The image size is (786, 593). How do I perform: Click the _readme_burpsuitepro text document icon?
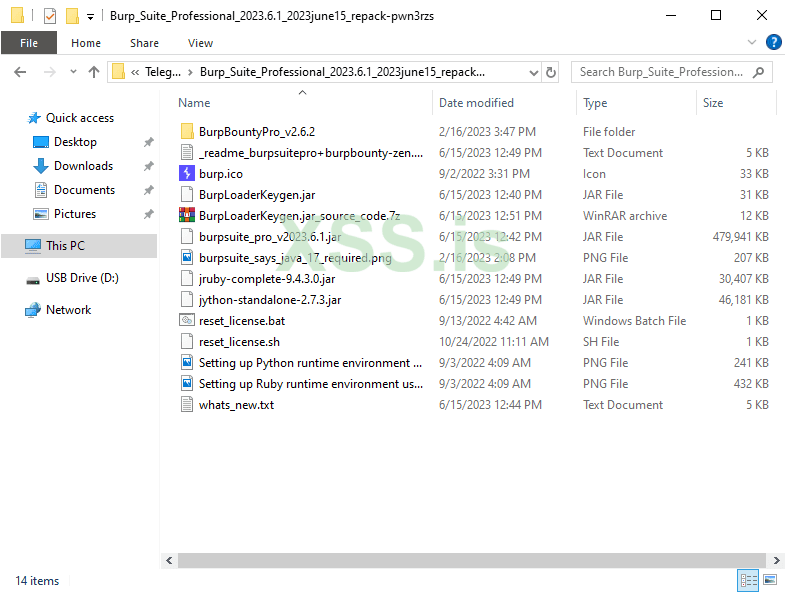(x=186, y=152)
